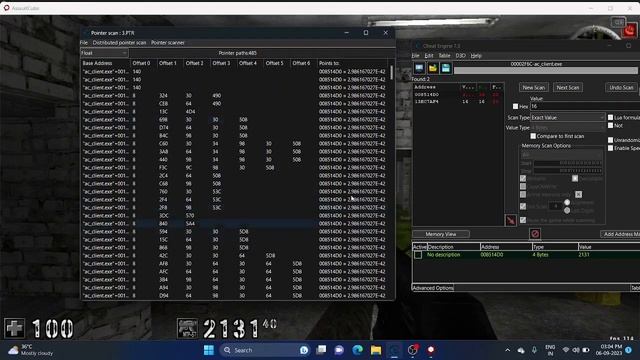Open the Scan Type Exact Value dropdown
This screenshot has width=640, height=360.
click(568, 117)
